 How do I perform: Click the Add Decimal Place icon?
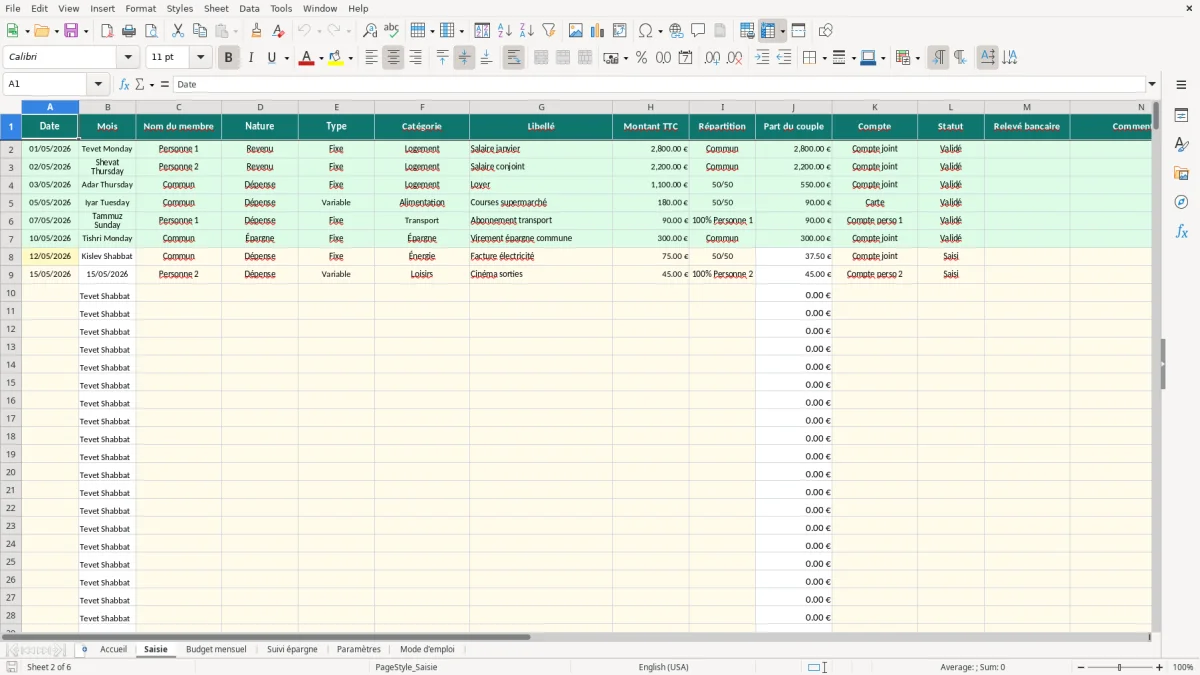tap(712, 58)
